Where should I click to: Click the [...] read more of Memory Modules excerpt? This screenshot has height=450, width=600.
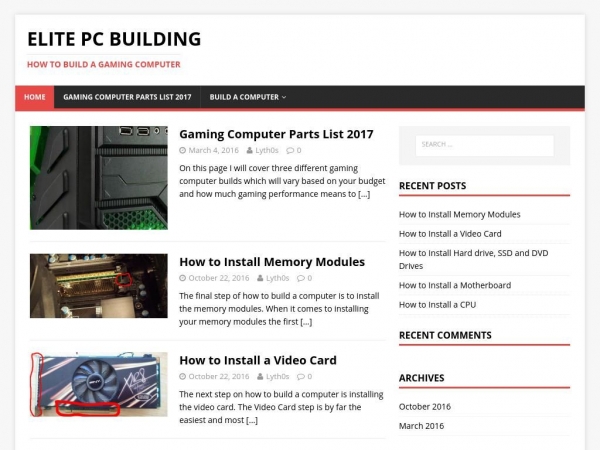tap(306, 322)
